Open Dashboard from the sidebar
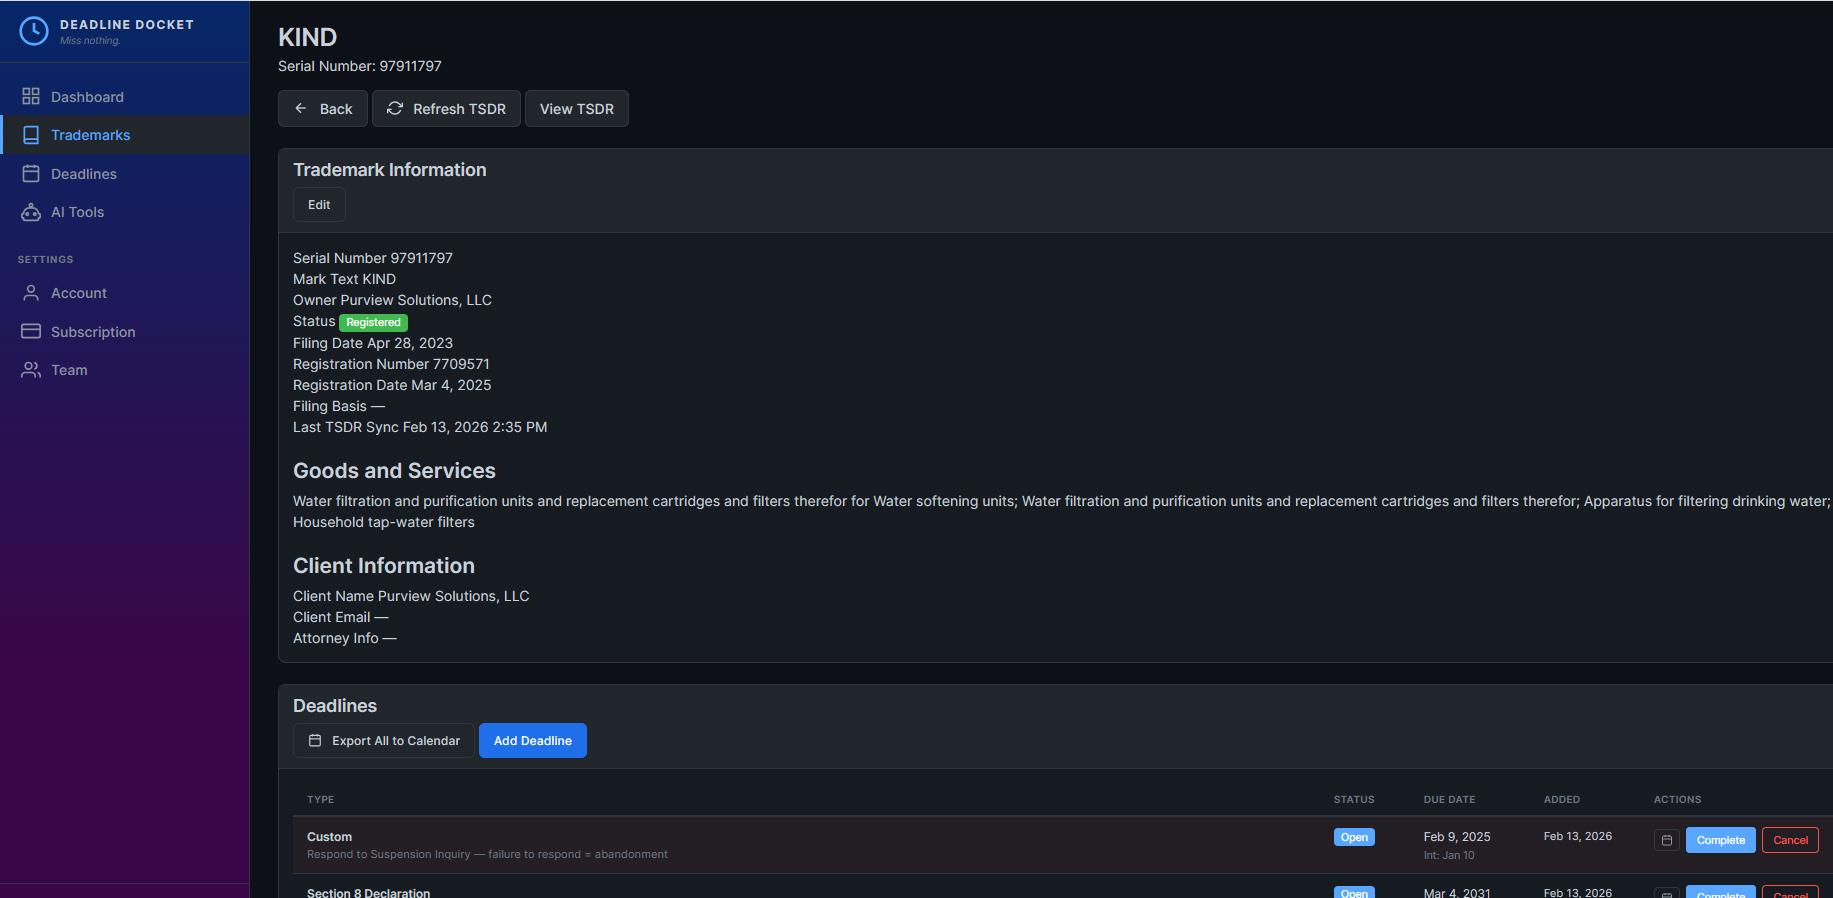1833x898 pixels. (87, 97)
